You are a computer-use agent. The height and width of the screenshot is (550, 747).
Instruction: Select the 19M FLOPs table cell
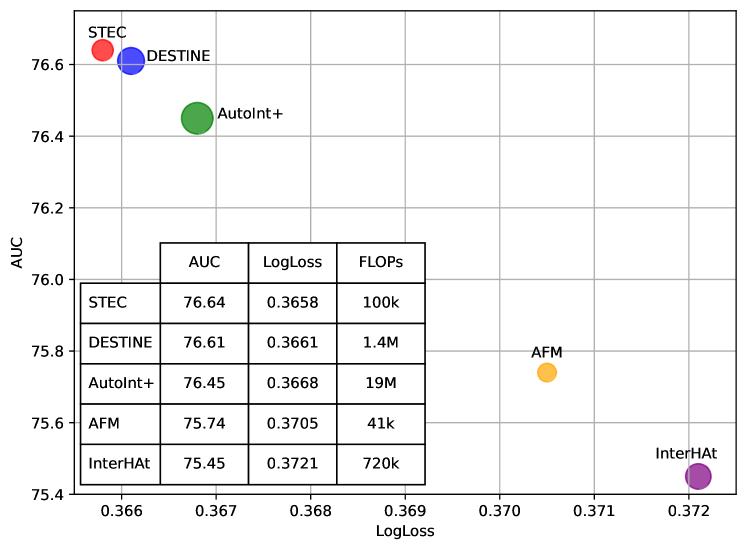tap(380, 383)
